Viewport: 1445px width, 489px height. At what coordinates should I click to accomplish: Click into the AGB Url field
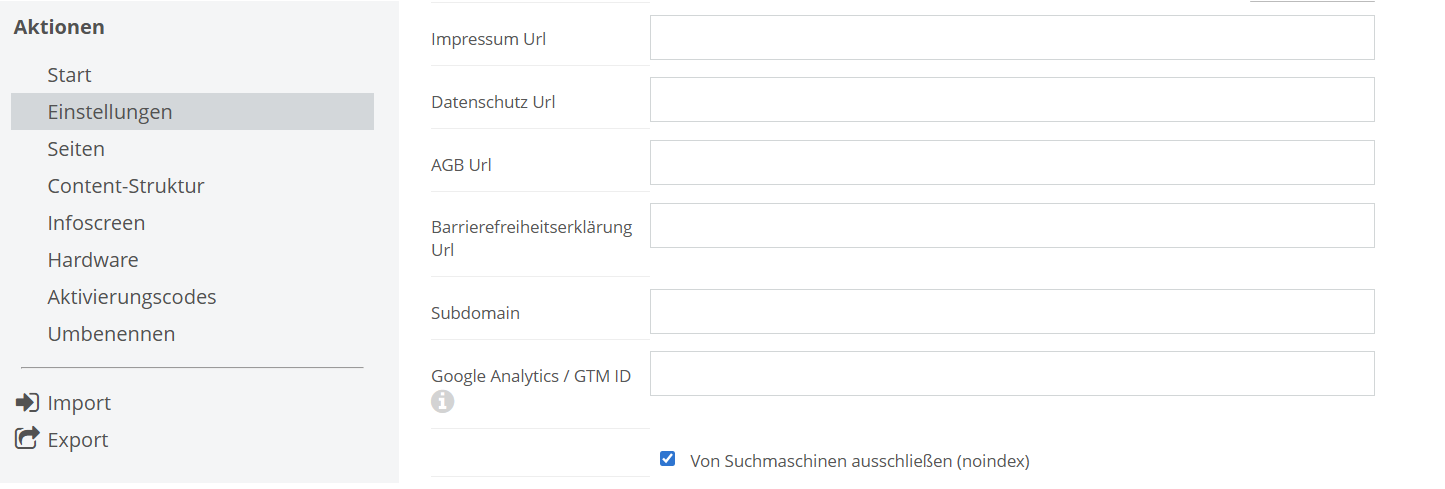(1012, 163)
